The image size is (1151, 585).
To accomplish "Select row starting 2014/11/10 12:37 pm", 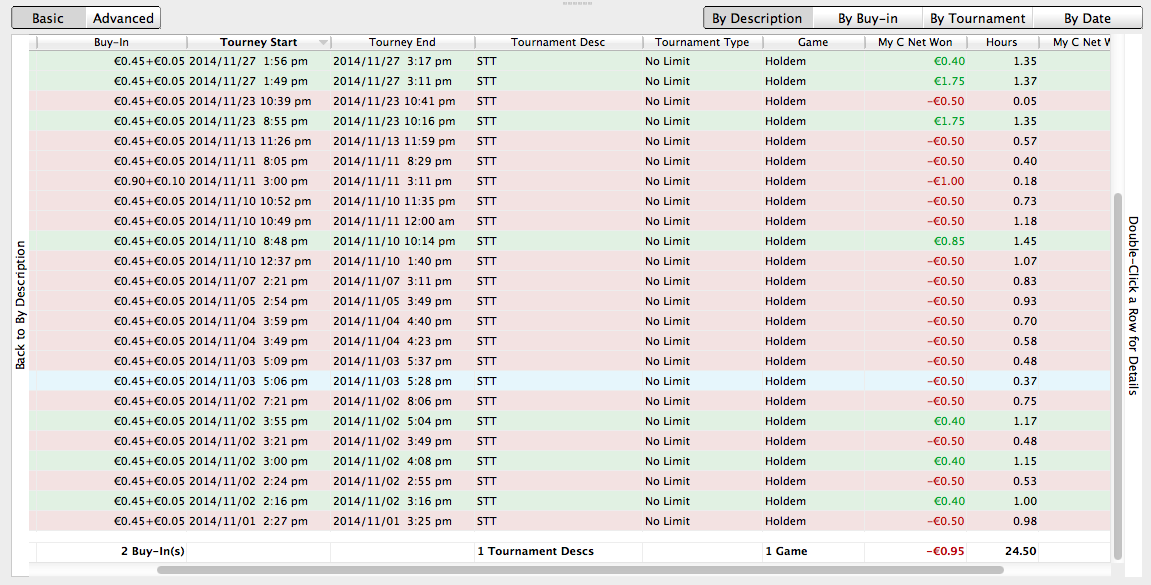I will [x=570, y=261].
